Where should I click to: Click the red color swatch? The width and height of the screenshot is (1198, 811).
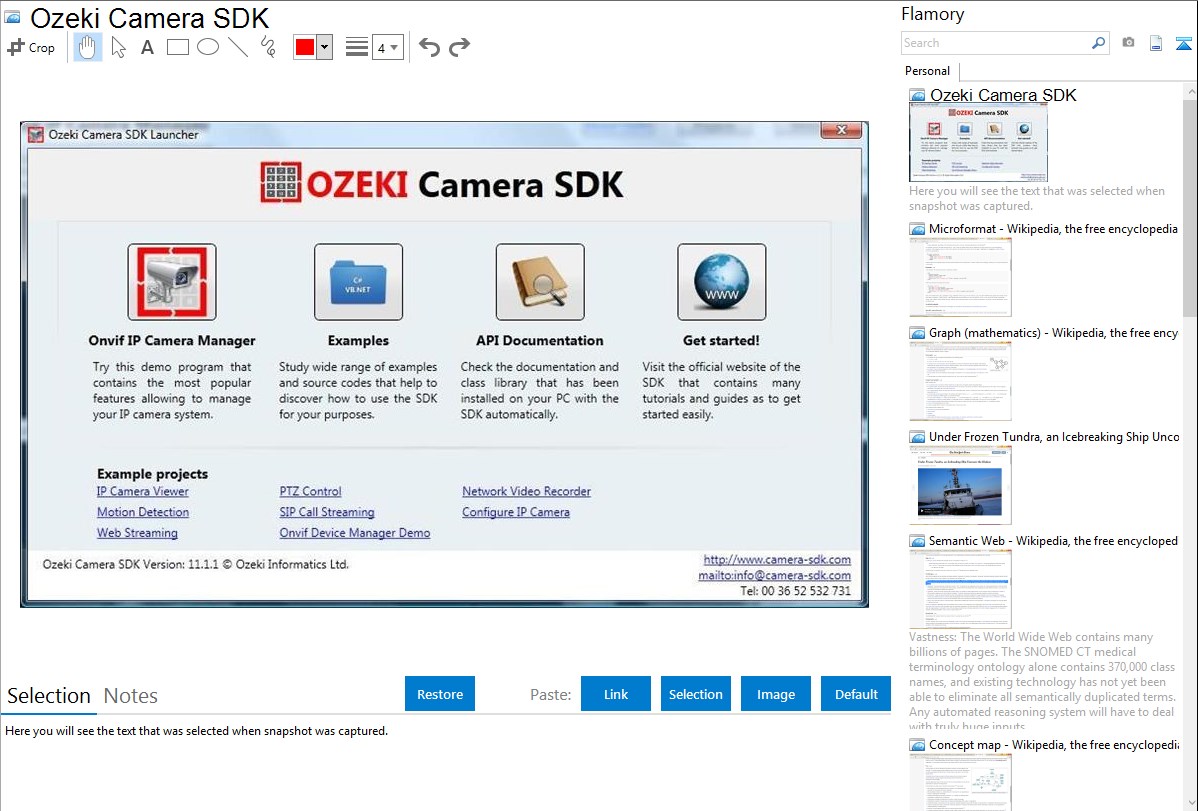(305, 47)
